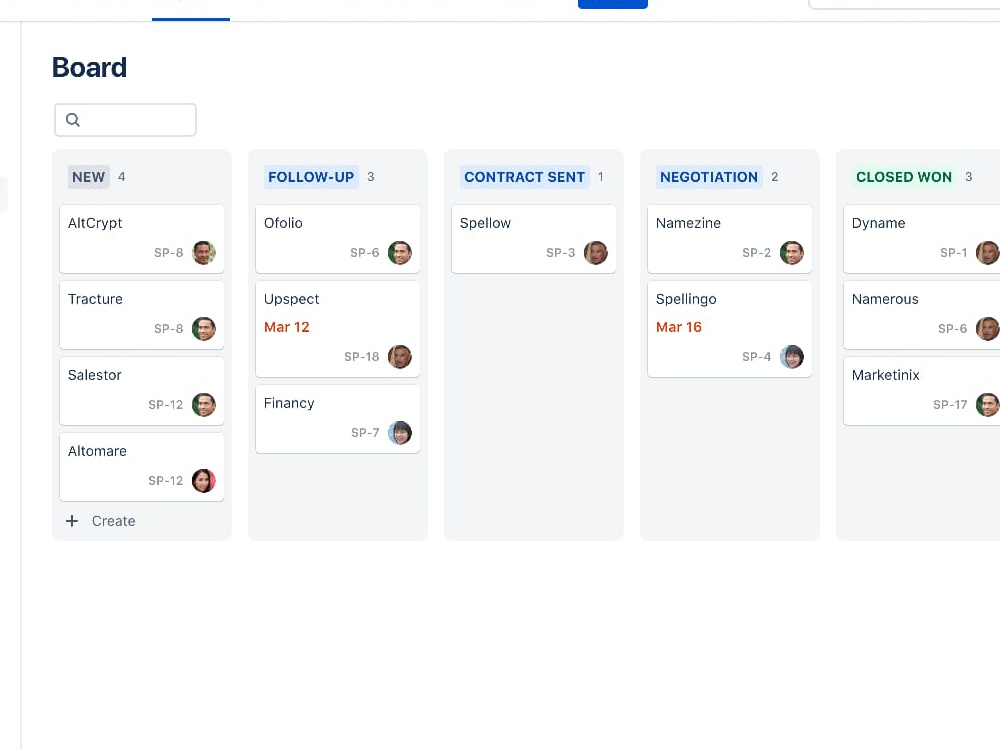Screen dimensions: 1000x750
Task: Click assignee avatar on Altomare card
Action: [x=204, y=480]
